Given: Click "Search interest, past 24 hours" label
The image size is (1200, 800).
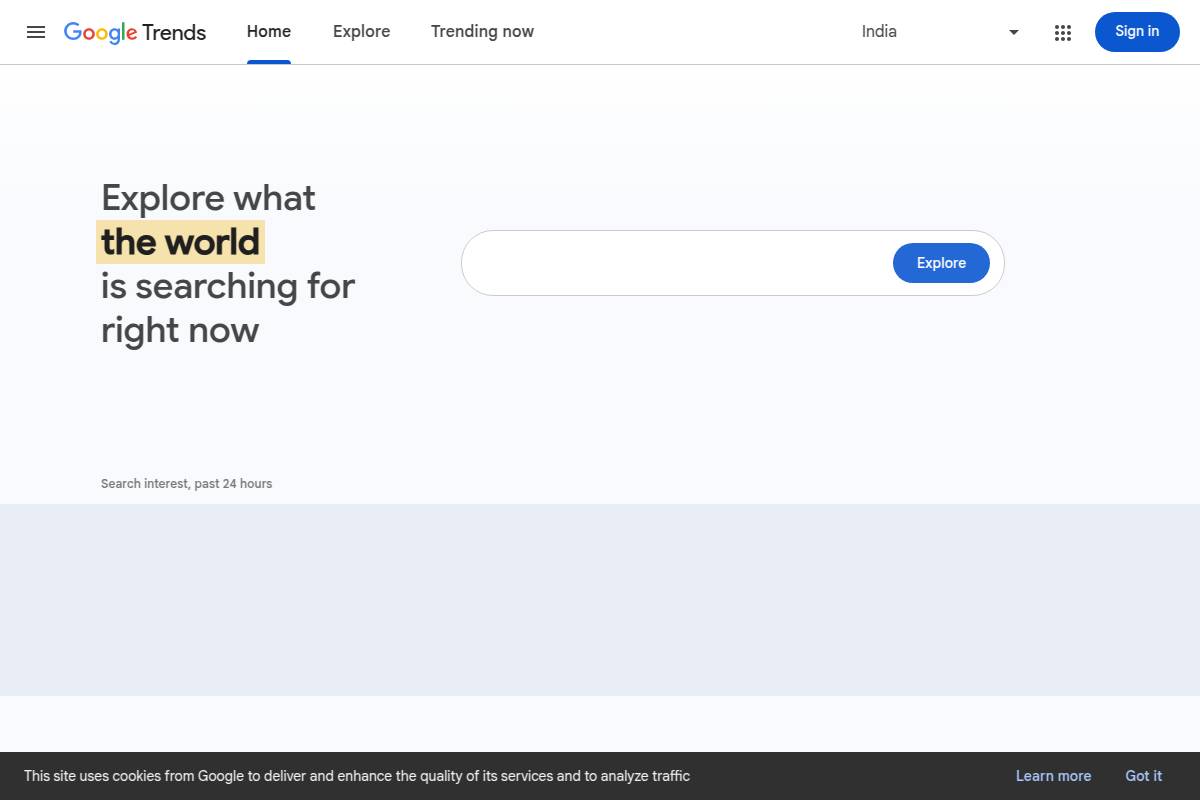Looking at the screenshot, I should click(x=186, y=484).
